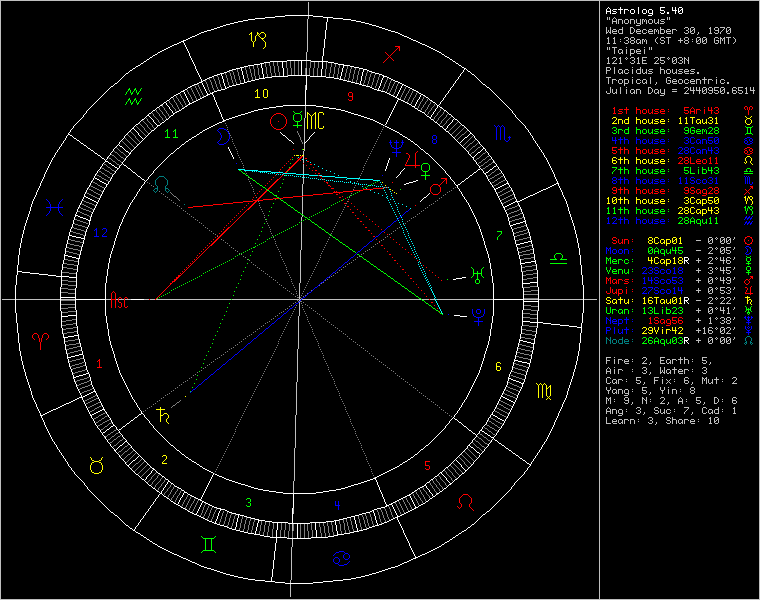Select house number 12 inside the wheel
The width and height of the screenshot is (760, 600).
[100, 233]
